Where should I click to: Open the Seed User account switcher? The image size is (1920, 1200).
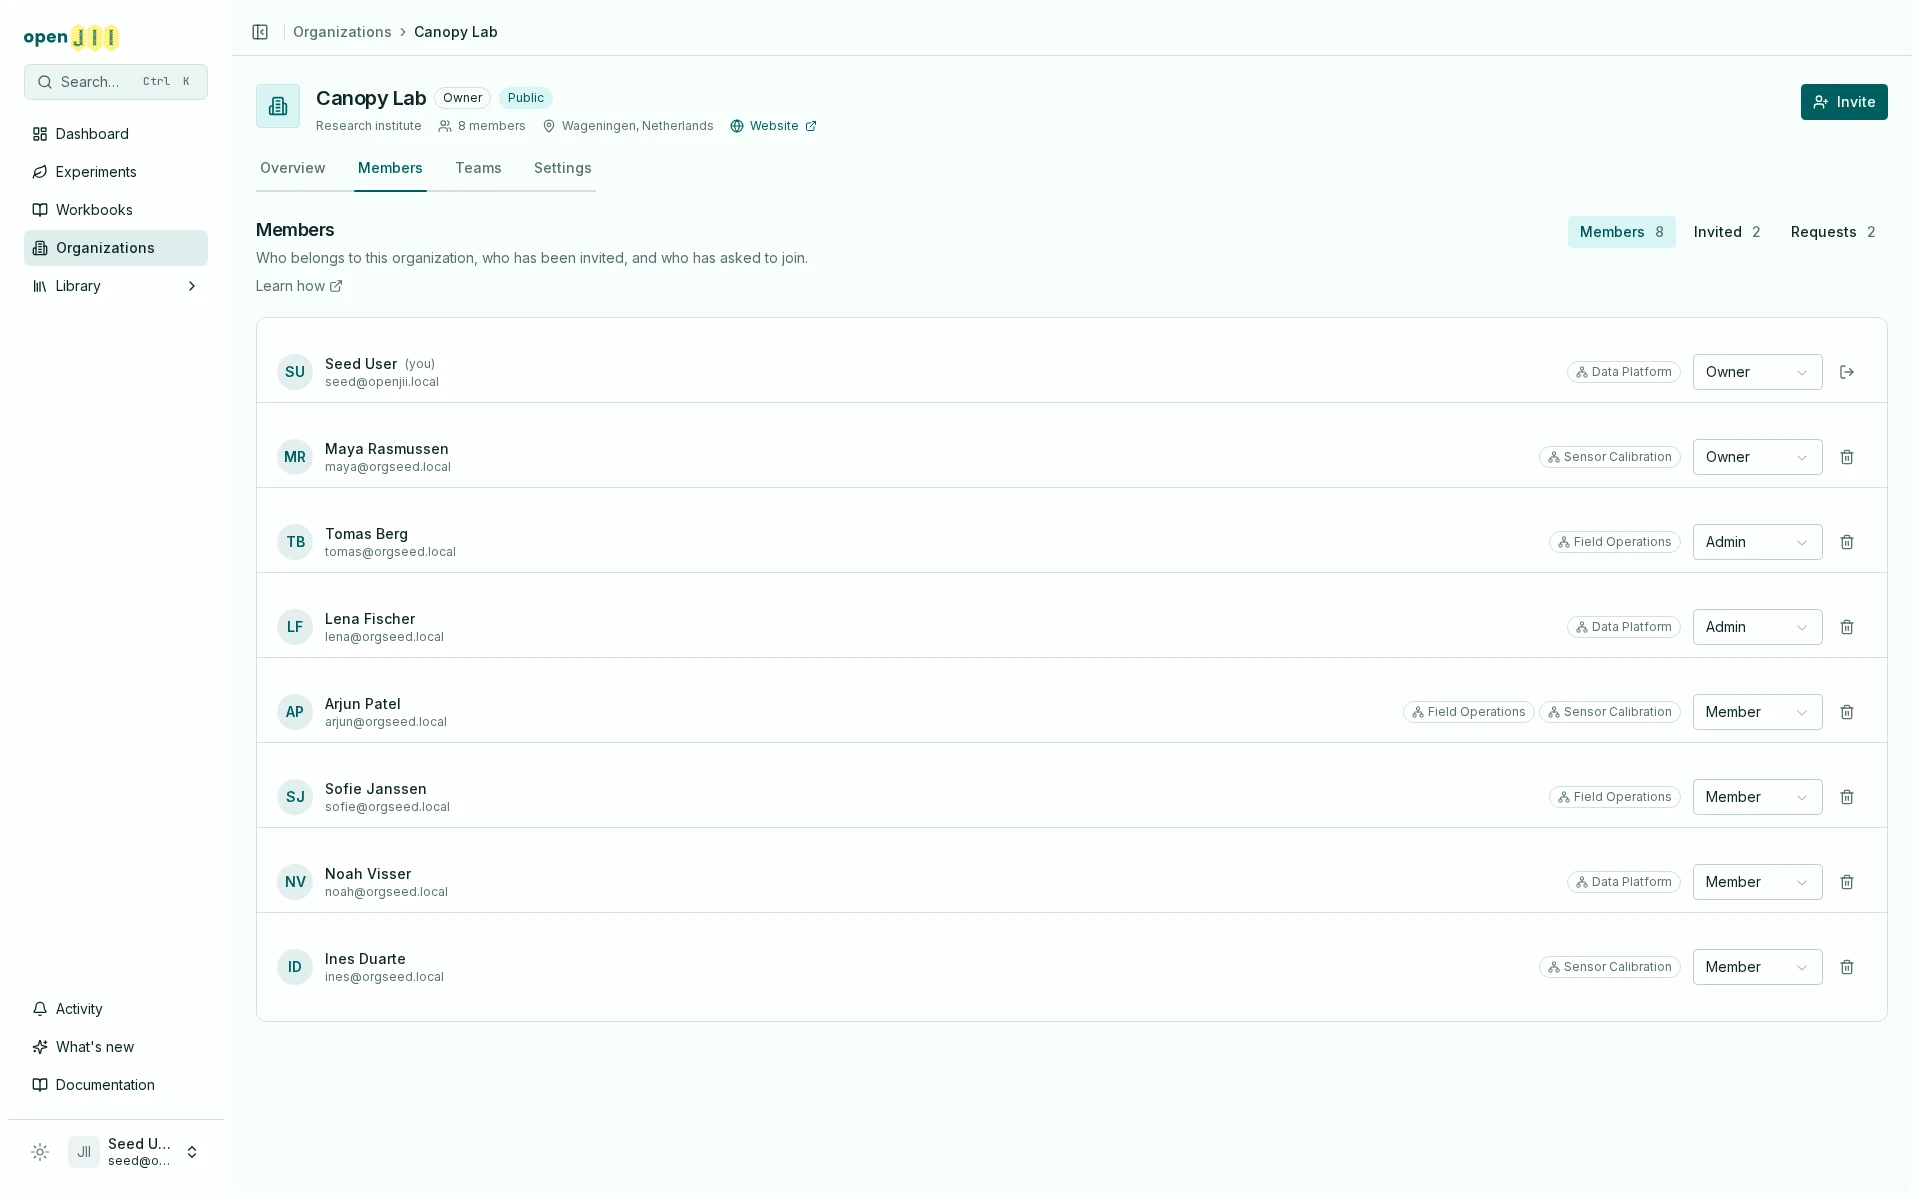(136, 1152)
